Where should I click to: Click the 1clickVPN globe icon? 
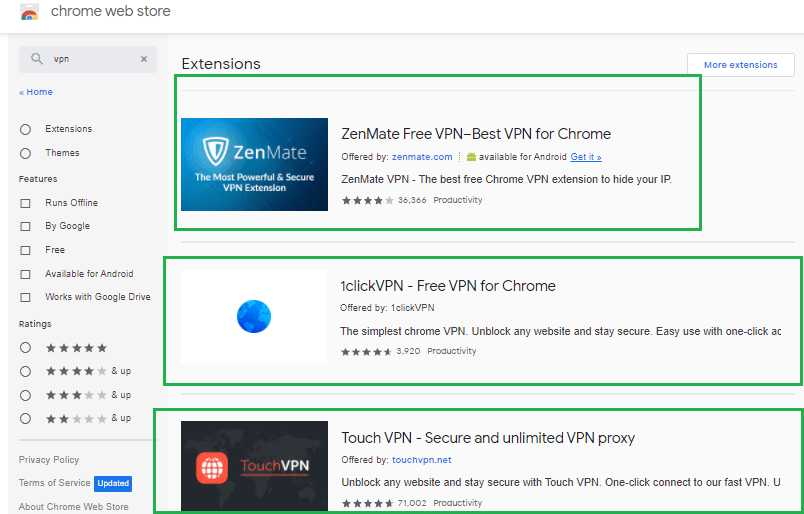pos(254,317)
